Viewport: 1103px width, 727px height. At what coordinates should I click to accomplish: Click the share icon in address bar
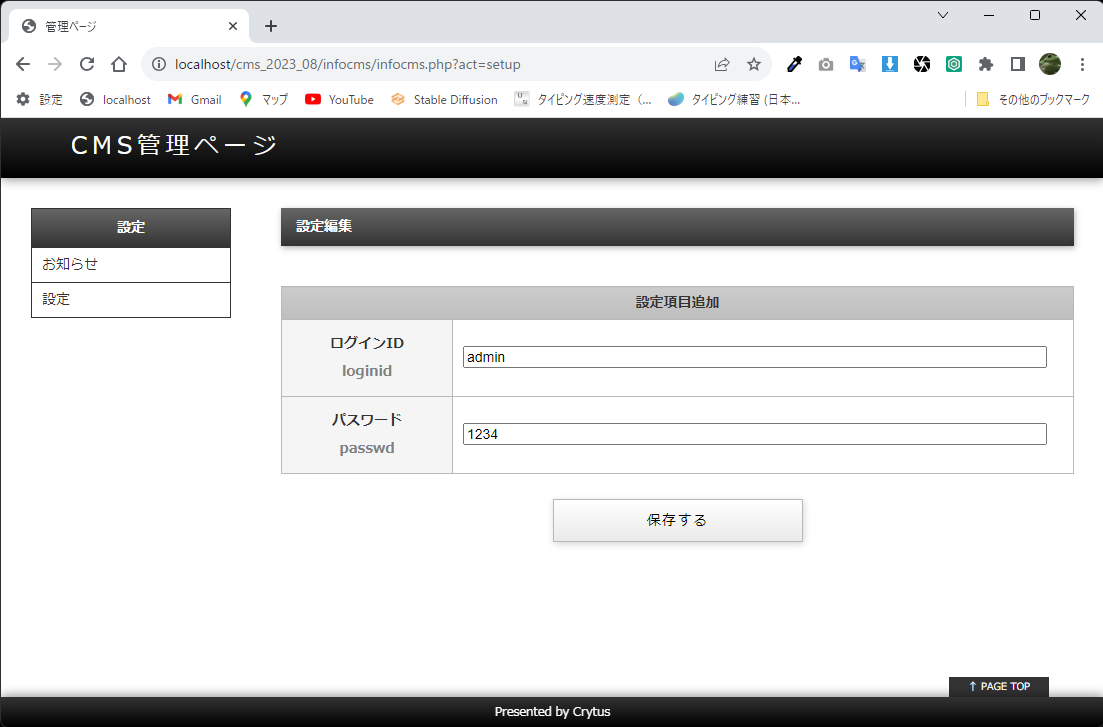pos(722,63)
